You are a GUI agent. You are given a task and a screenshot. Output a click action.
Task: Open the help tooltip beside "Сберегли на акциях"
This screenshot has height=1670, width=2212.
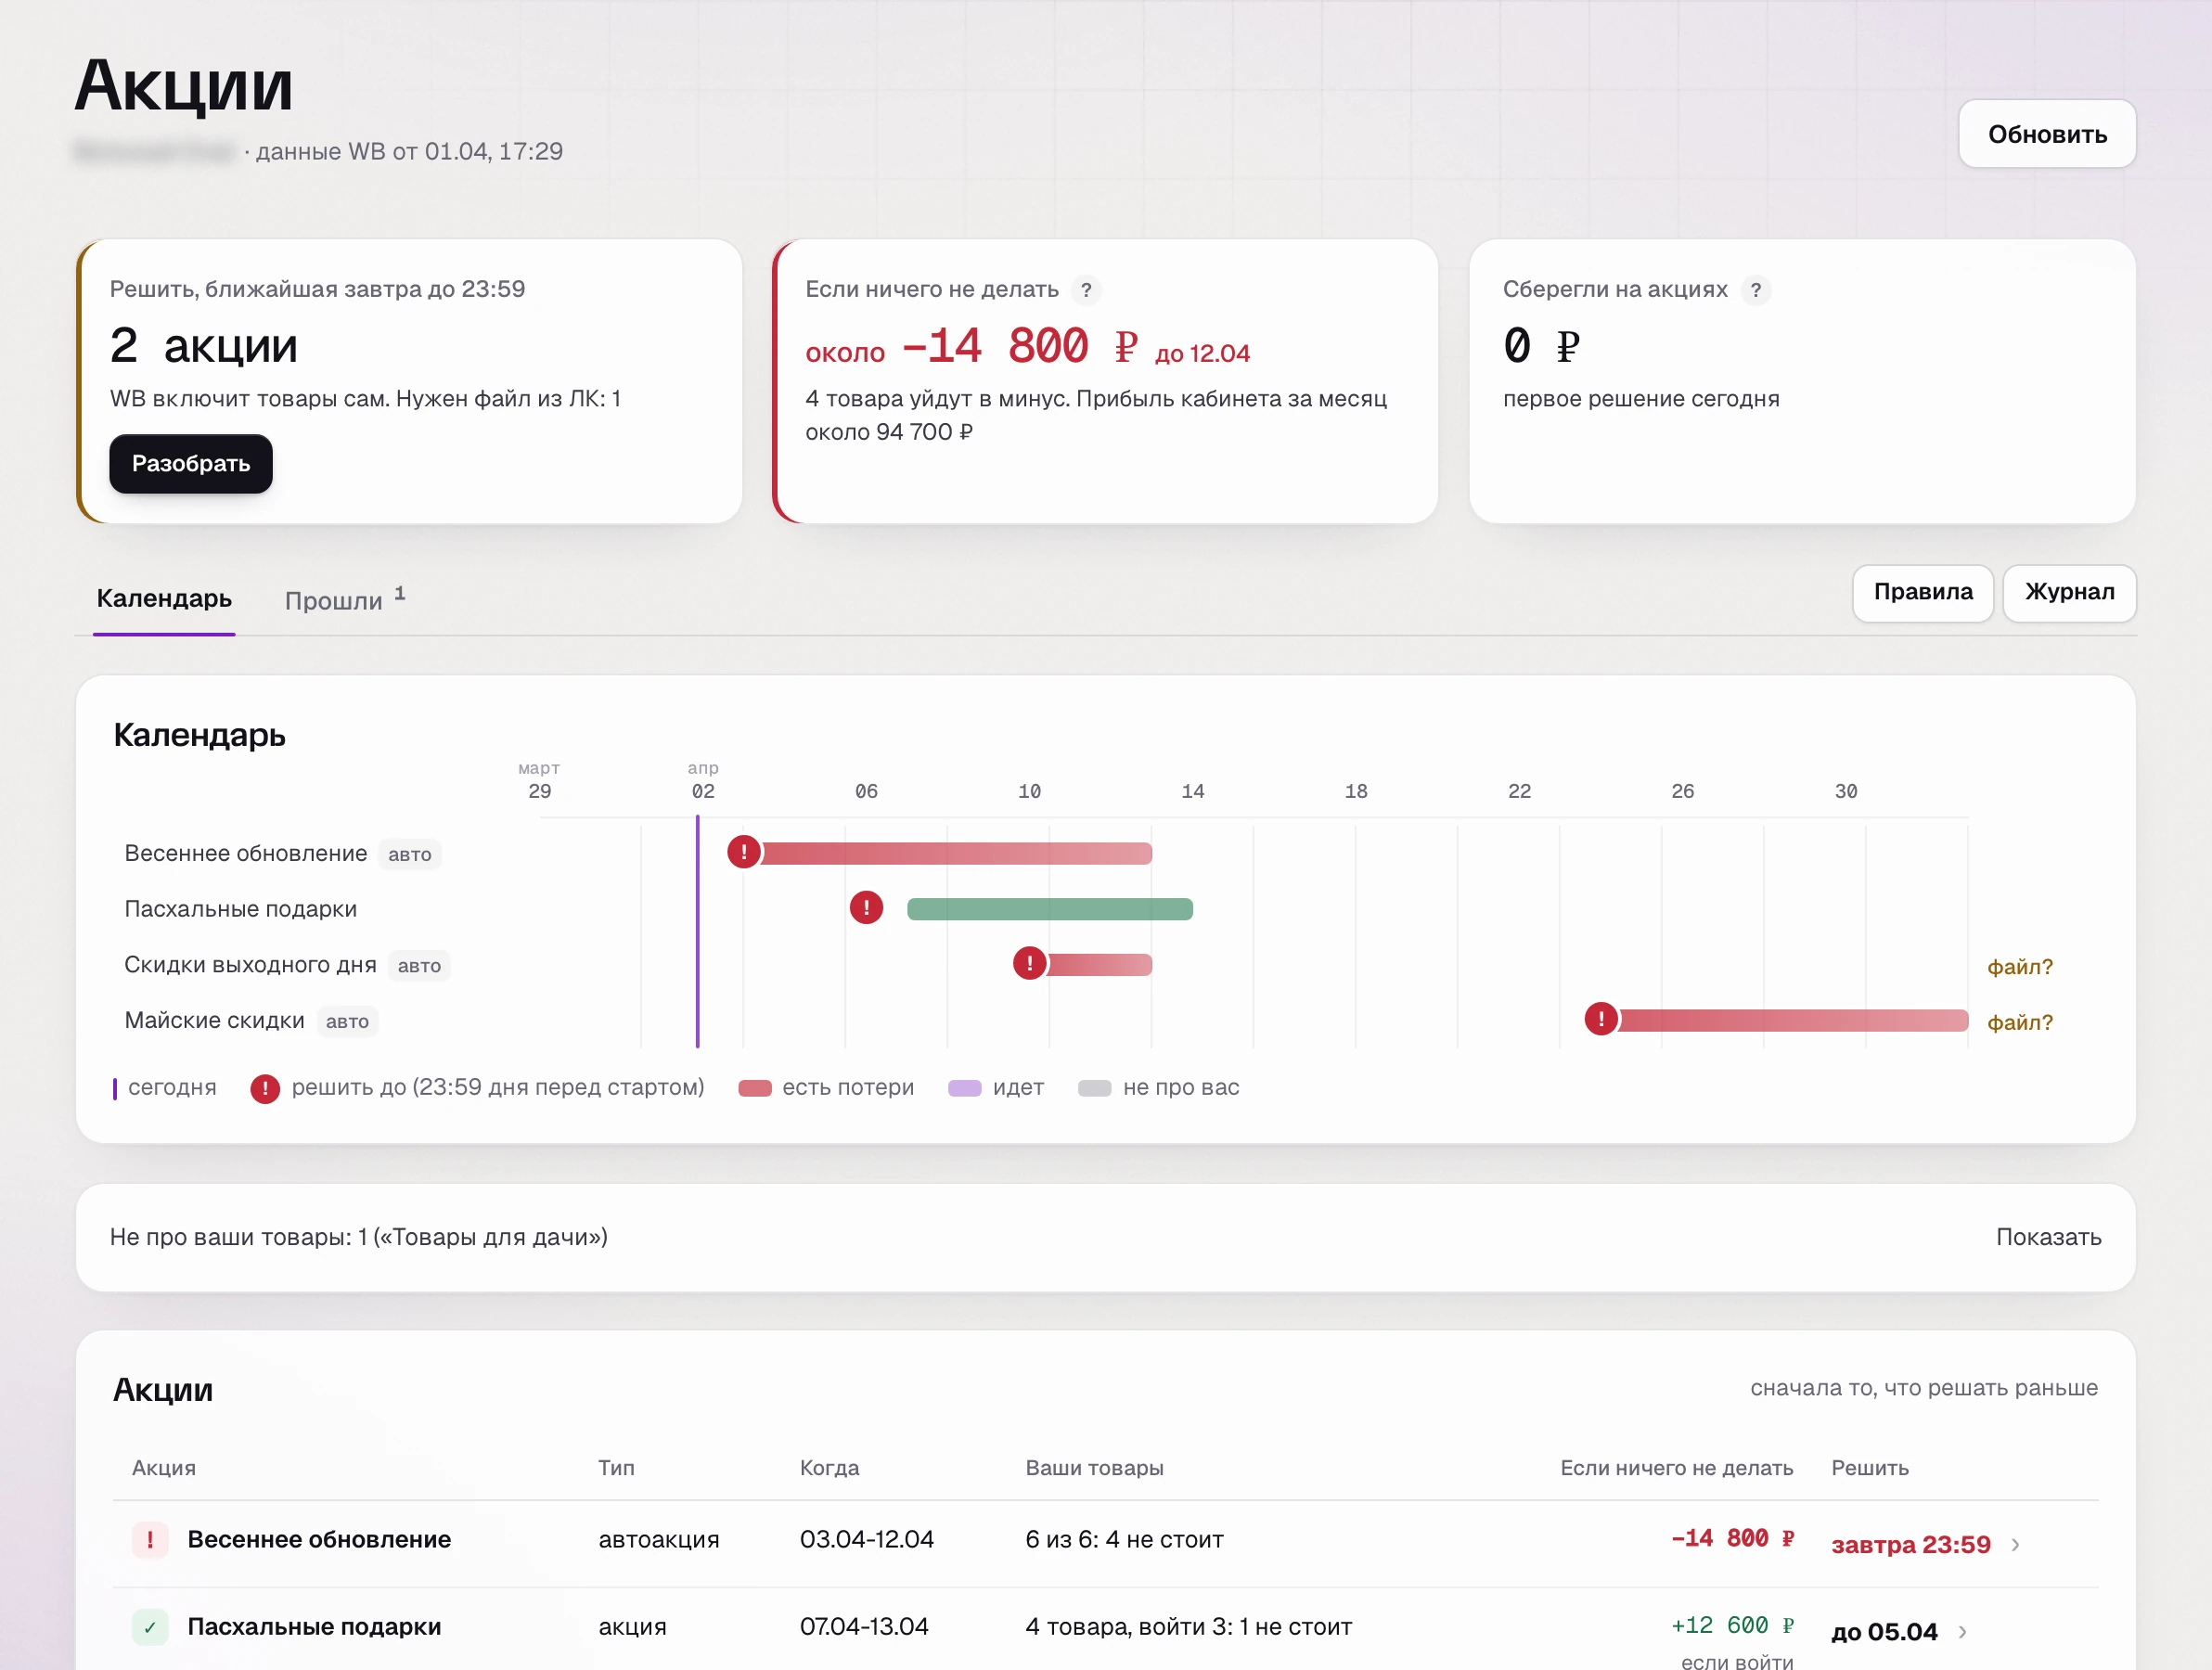coord(1755,290)
